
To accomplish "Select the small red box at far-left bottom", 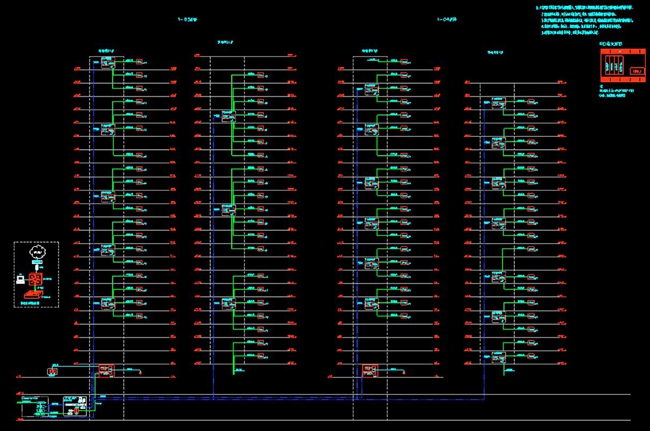I will coord(50,370).
